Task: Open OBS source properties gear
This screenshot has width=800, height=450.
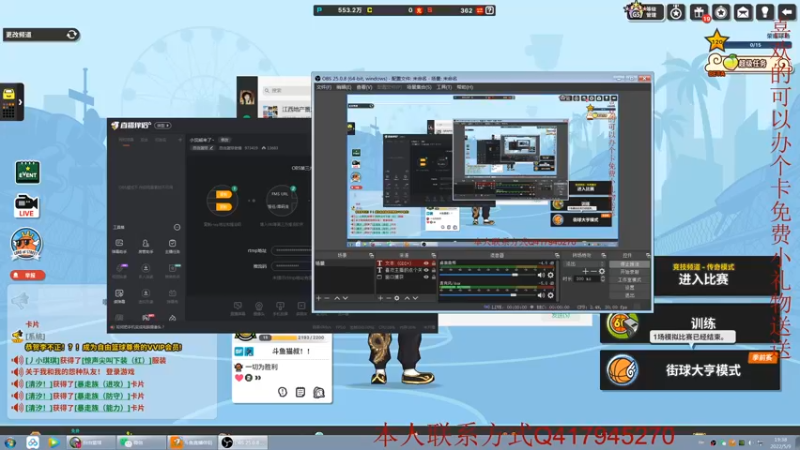Action: pyautogui.click(x=396, y=298)
